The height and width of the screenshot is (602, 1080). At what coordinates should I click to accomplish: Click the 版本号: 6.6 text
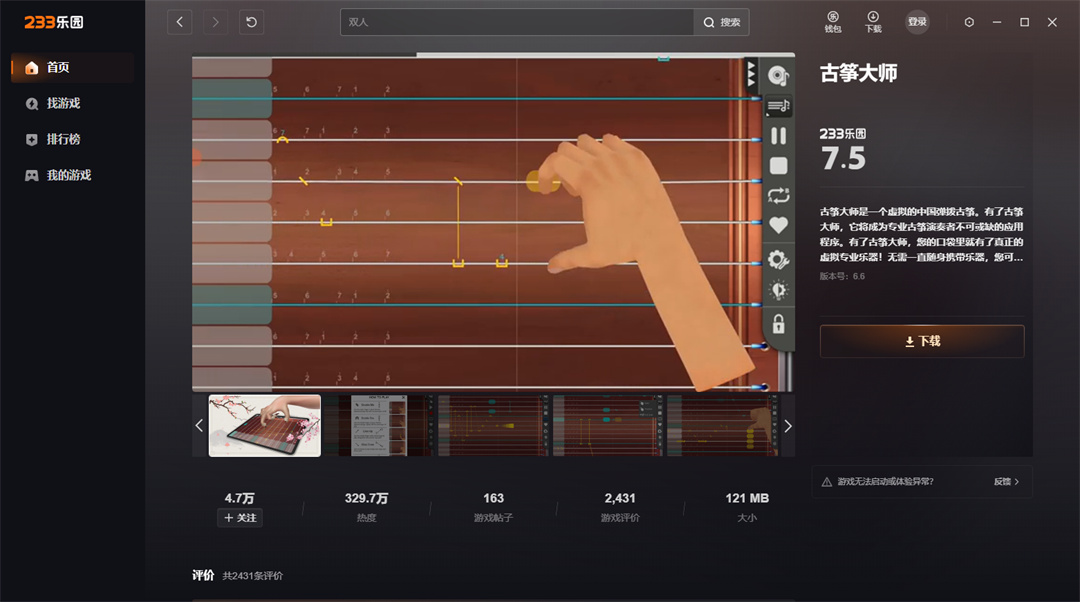click(842, 276)
